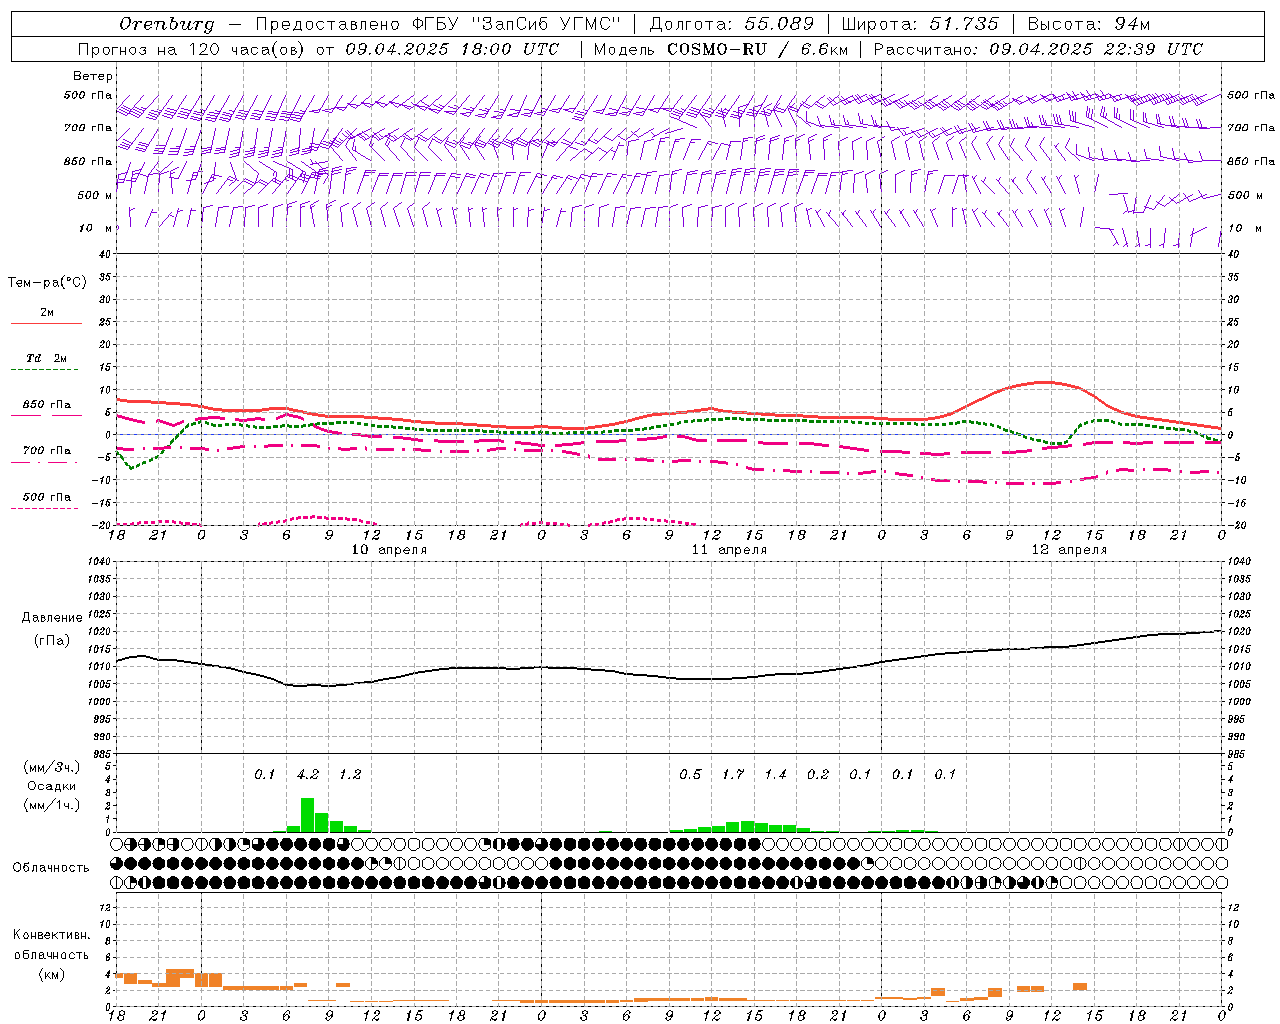Viewport: 1280px width, 1024px height.
Task: Click the '11 апреля' date label
Action: pos(729,550)
